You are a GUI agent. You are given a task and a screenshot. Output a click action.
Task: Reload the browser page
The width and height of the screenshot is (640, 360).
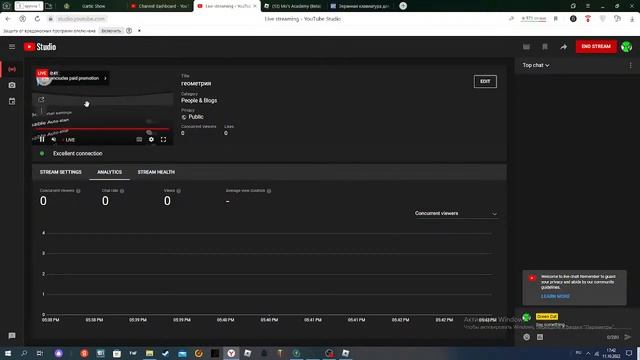[x=37, y=19]
